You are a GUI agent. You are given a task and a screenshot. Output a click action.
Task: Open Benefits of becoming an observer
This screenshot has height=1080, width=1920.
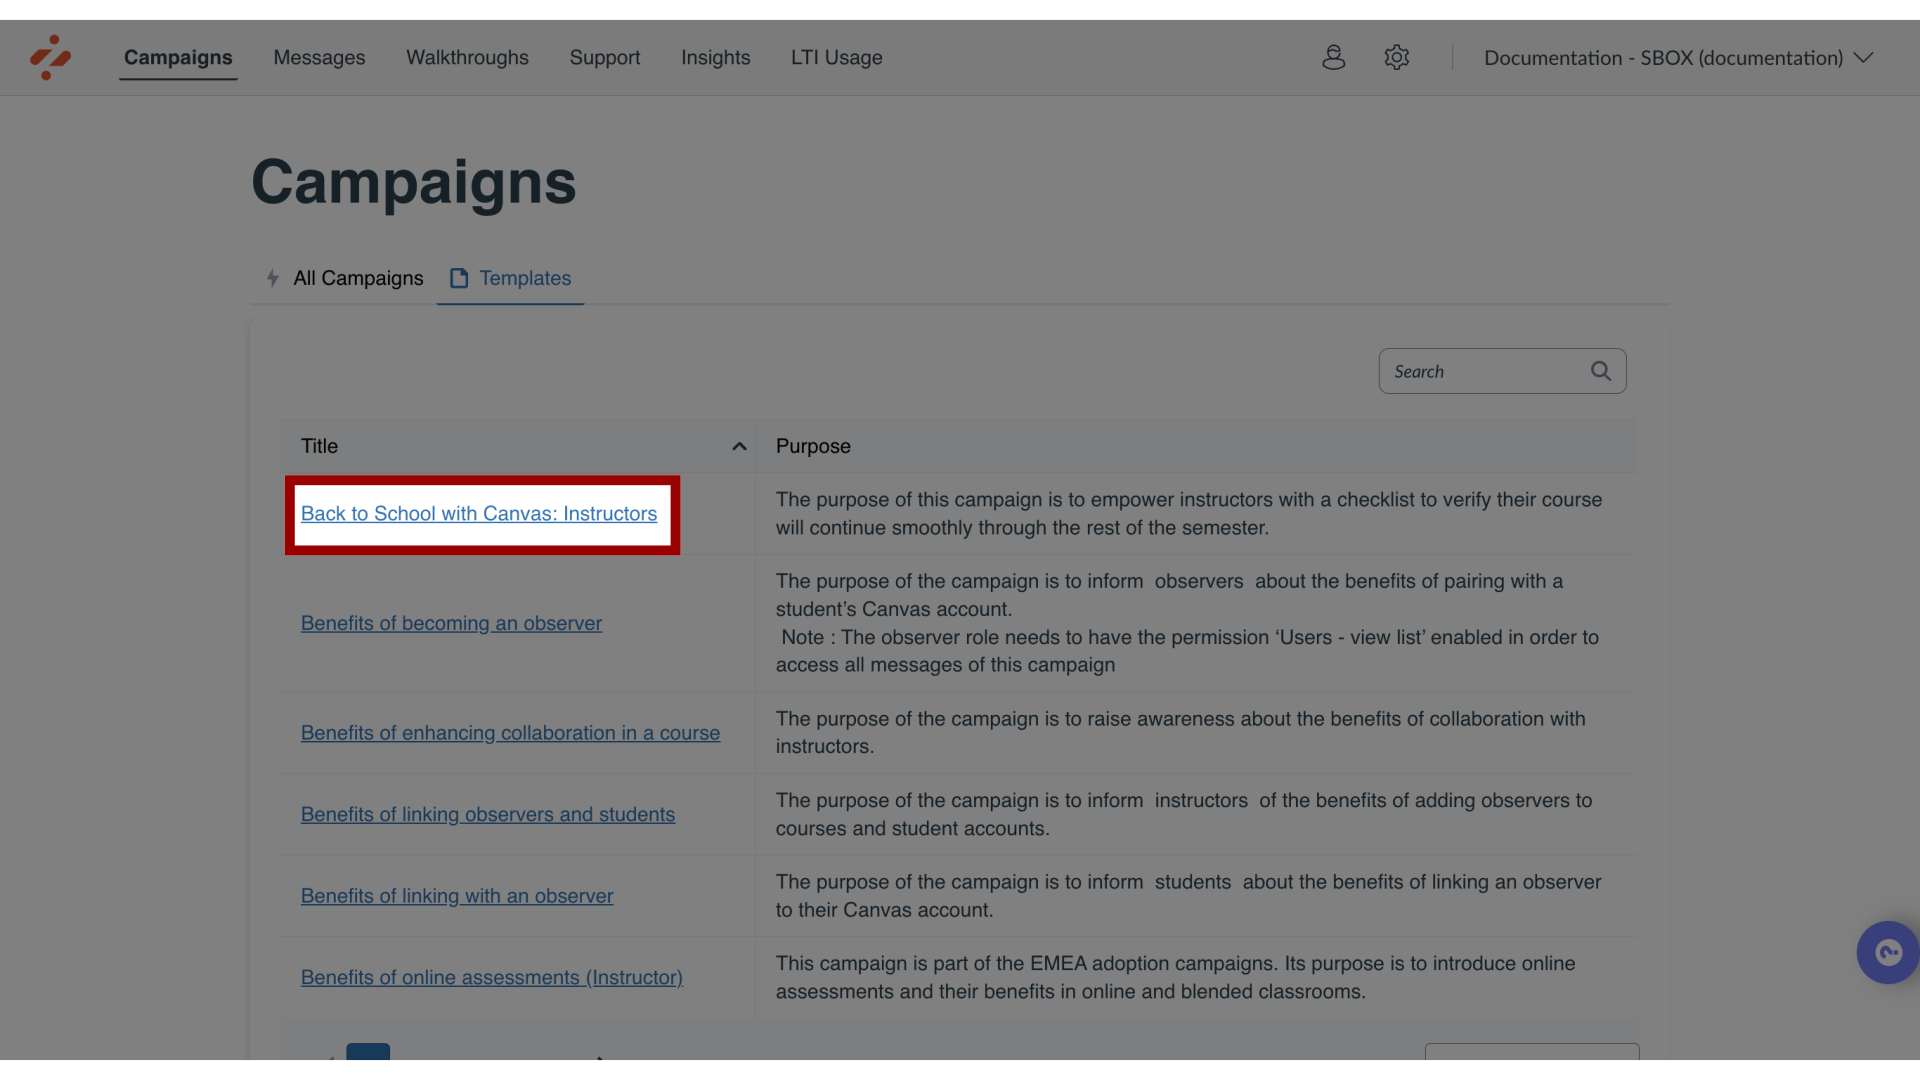[451, 622]
